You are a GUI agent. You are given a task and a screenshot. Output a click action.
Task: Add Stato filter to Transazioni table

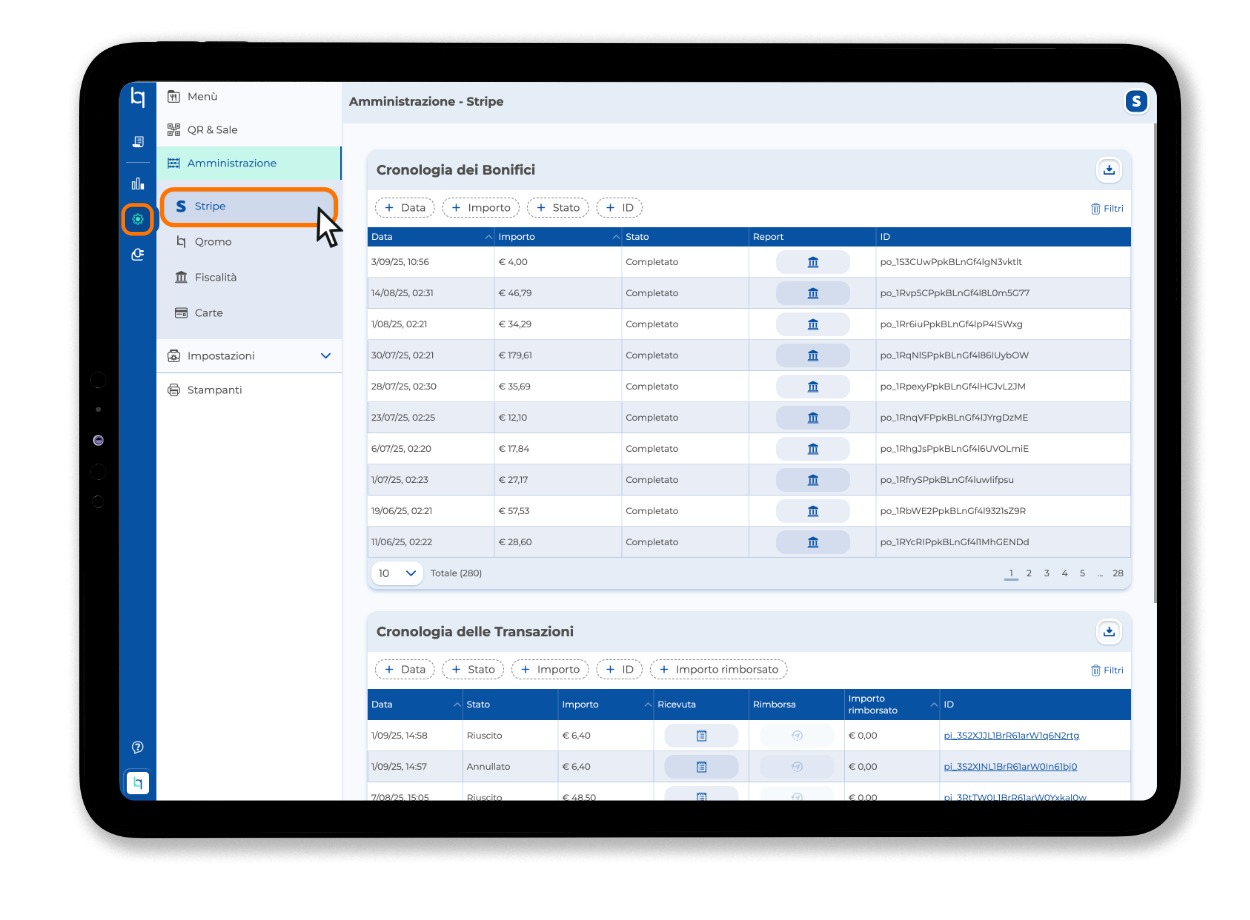click(473, 670)
